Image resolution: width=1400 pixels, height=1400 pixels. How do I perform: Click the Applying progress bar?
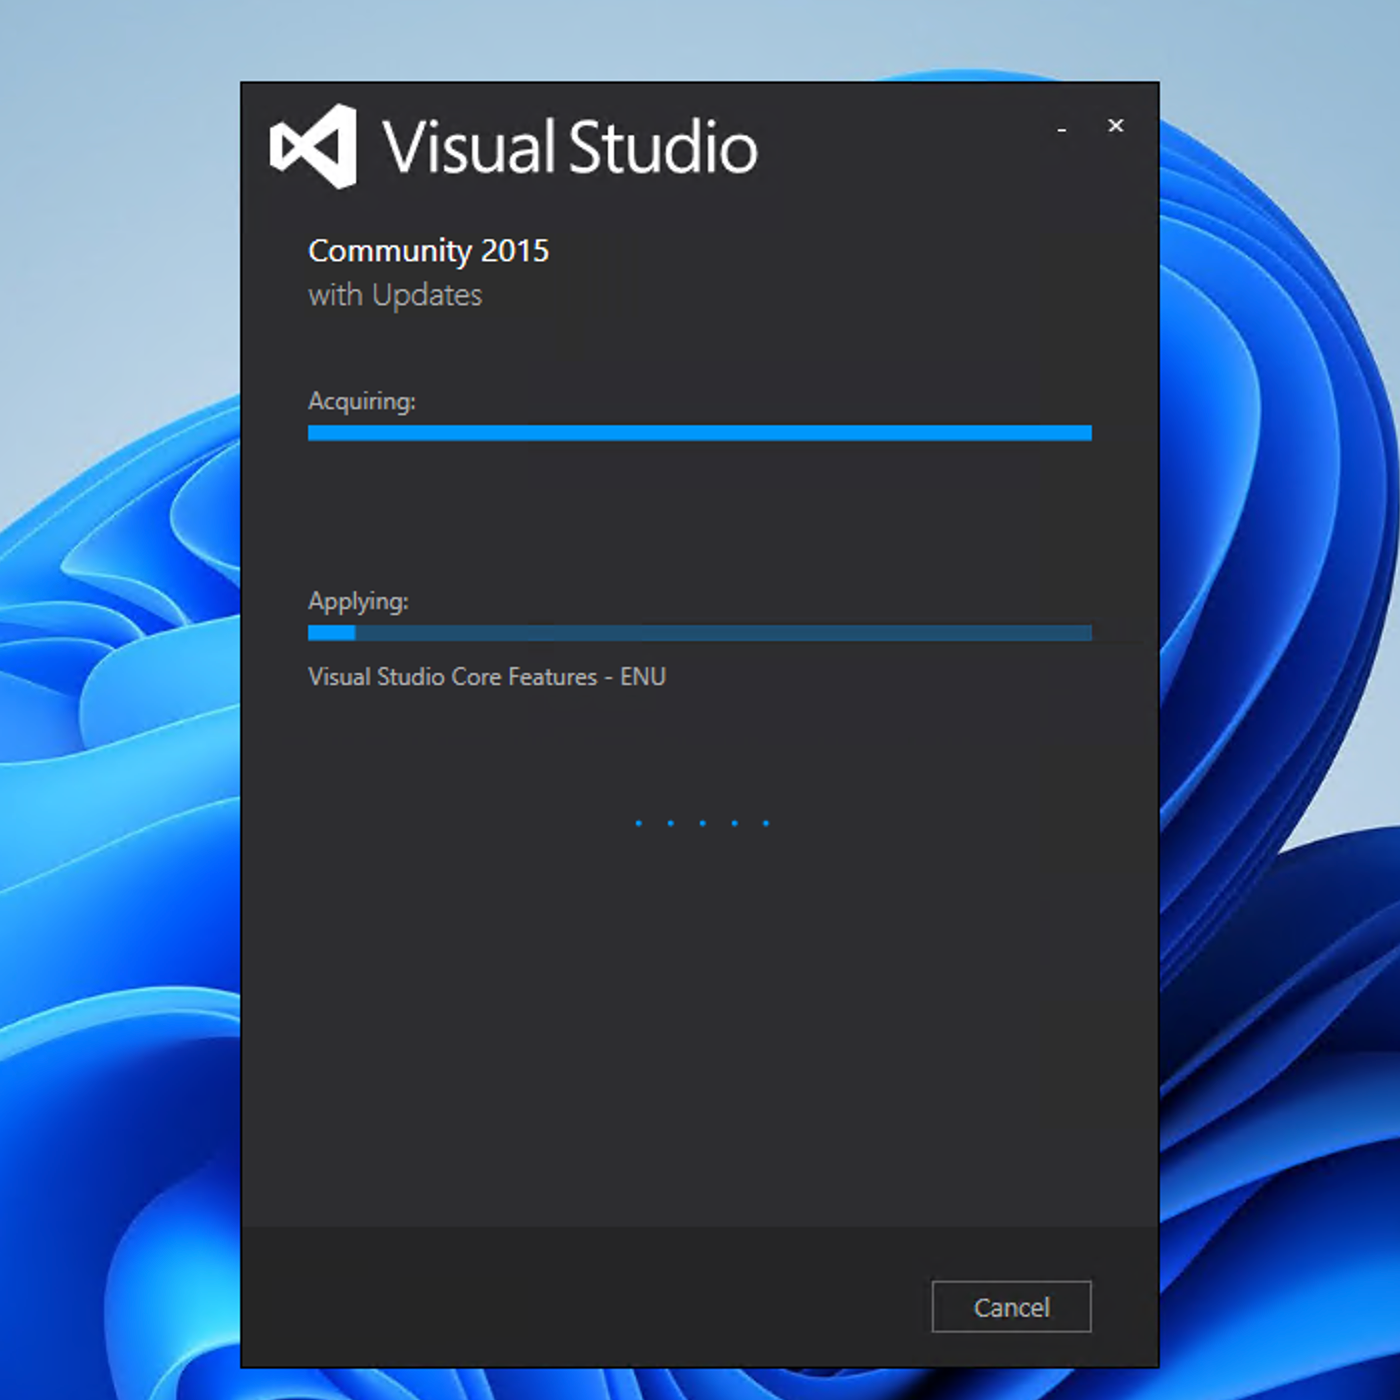tap(700, 633)
